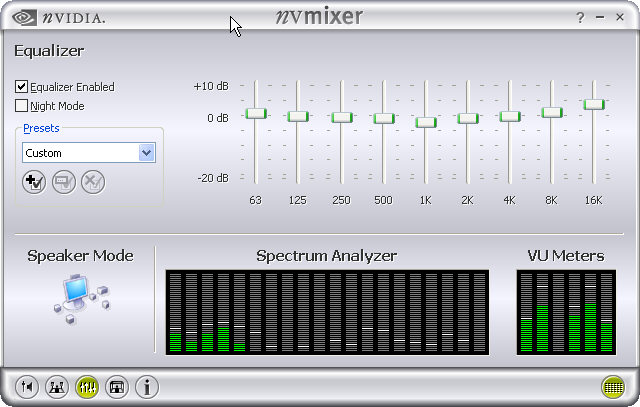640x407 pixels.
Task: Click the NVIDIA logo
Action: (x=59, y=18)
